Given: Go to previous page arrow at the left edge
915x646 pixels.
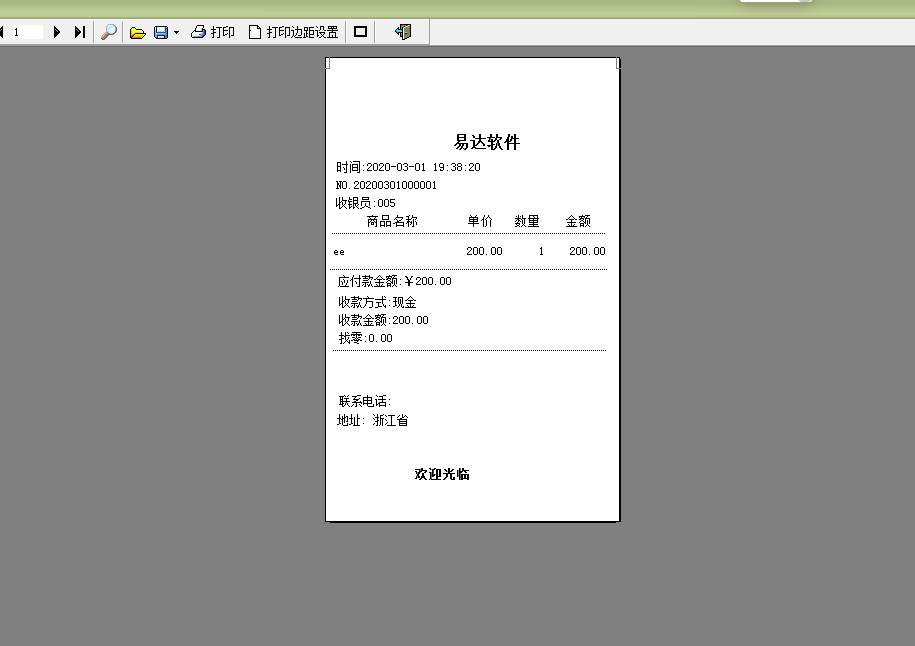Looking at the screenshot, I should [x=3, y=32].
